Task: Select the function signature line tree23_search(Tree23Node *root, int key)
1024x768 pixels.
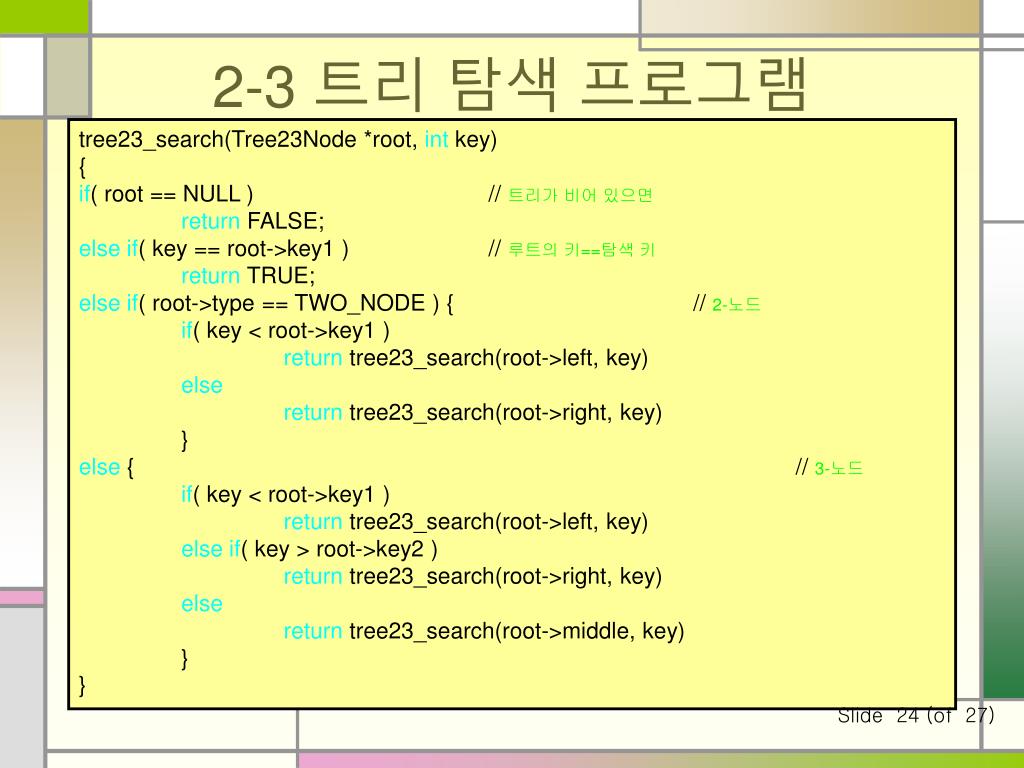Action: (288, 140)
